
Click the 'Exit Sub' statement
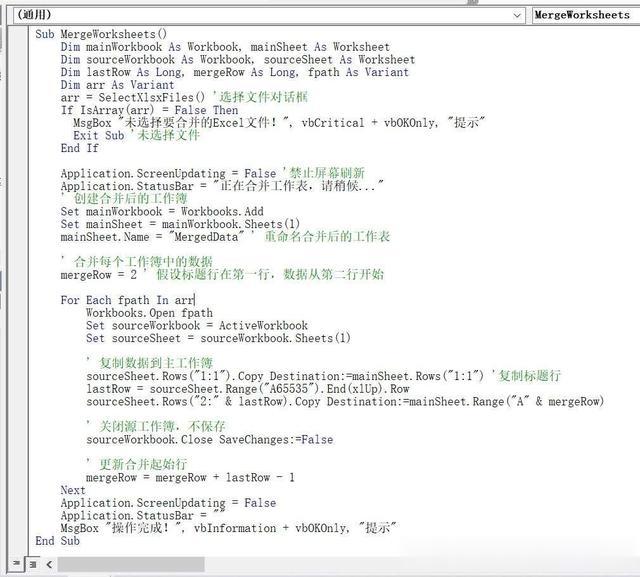tap(99, 135)
